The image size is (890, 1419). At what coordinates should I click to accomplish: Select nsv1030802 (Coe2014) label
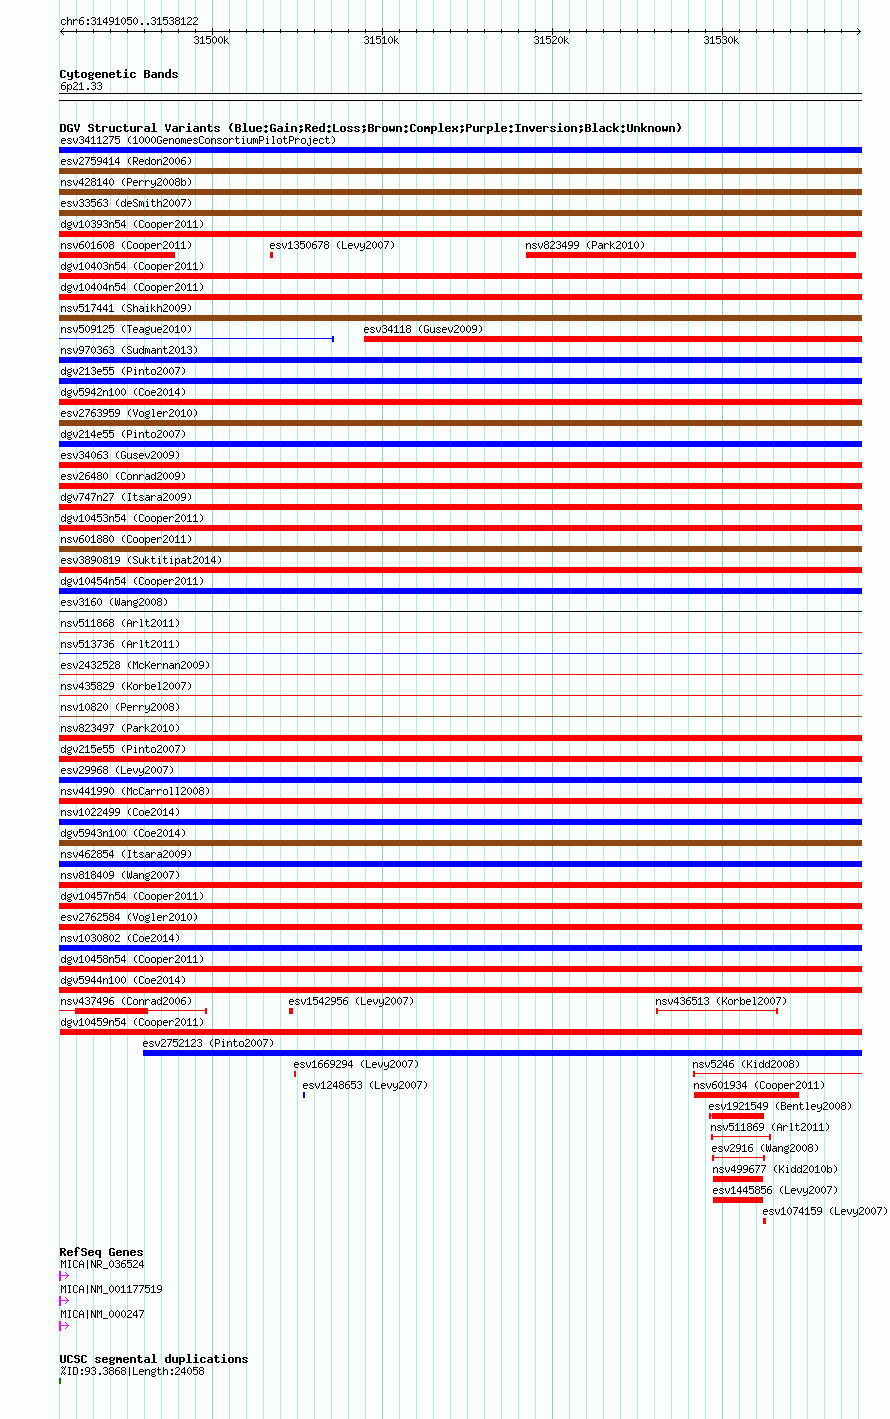(120, 938)
